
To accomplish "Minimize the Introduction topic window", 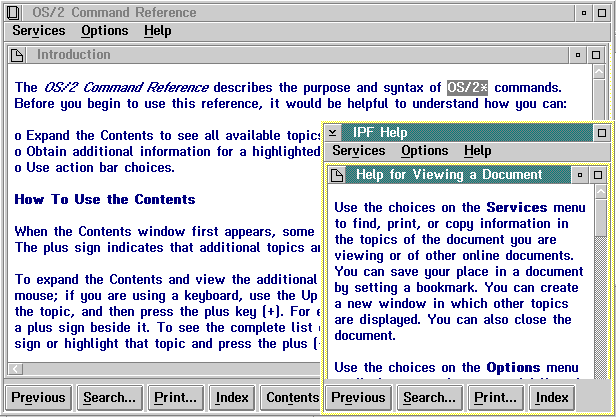I will point(578,55).
